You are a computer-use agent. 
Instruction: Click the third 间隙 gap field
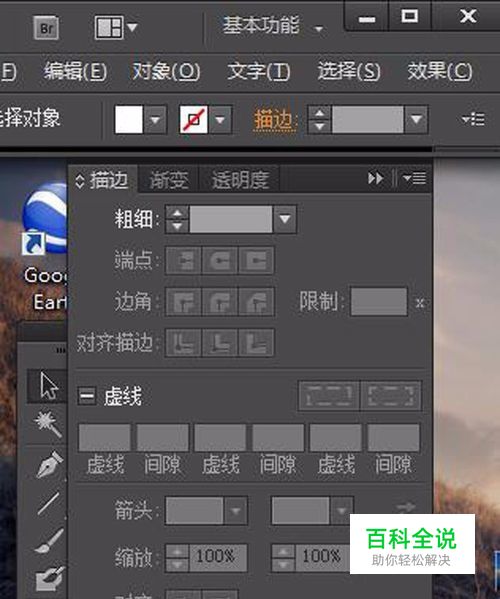(393, 437)
